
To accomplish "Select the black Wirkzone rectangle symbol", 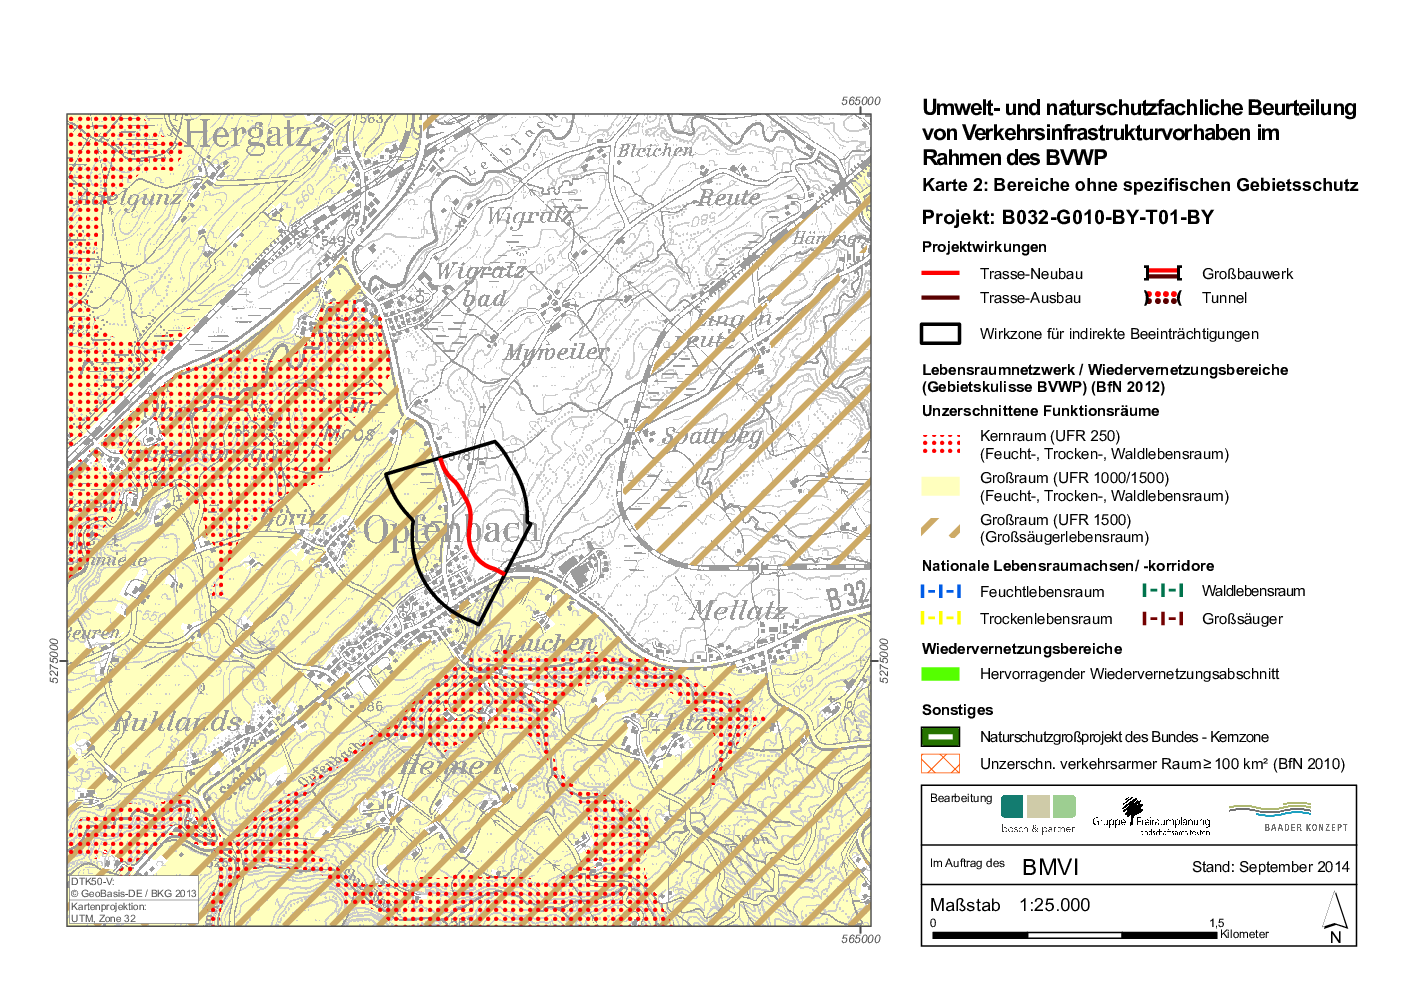I will click(939, 334).
